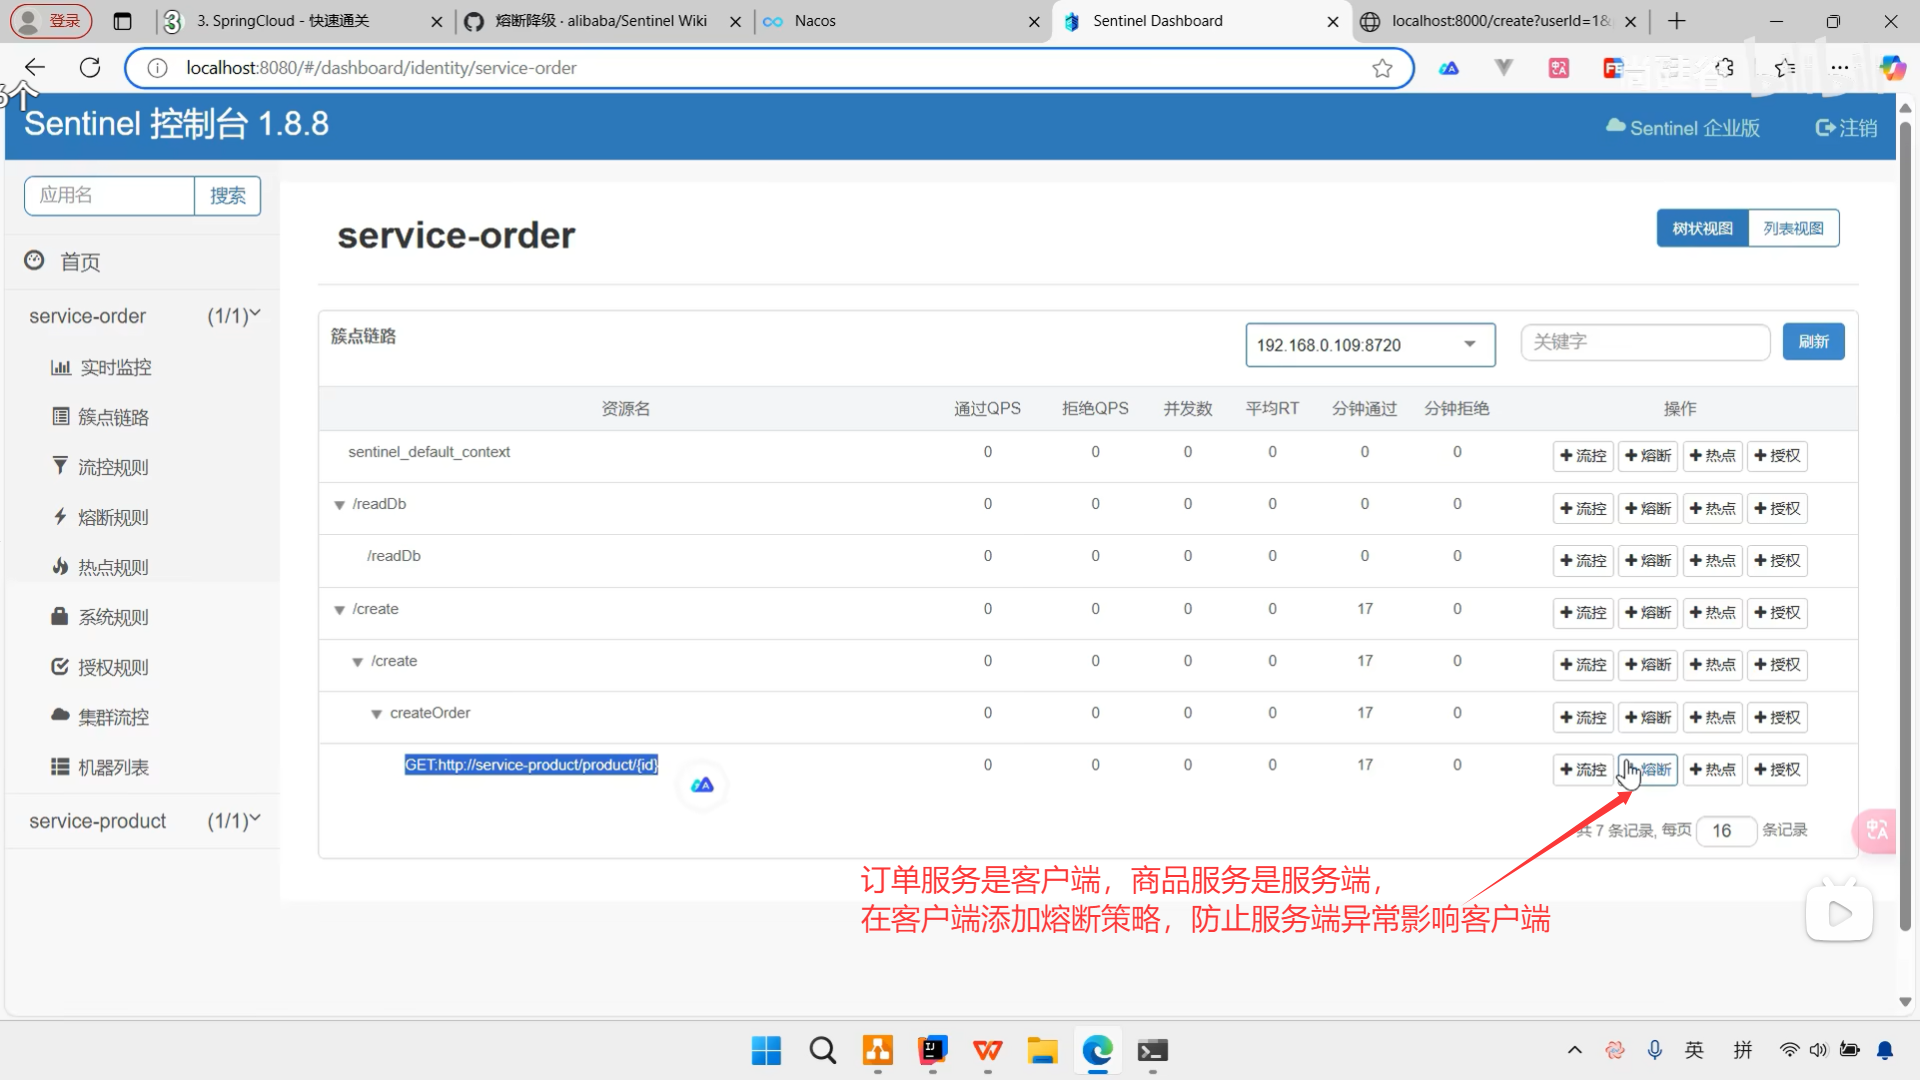This screenshot has height=1080, width=1920.
Task: Collapse the createOrder tree node
Action: pos(376,714)
